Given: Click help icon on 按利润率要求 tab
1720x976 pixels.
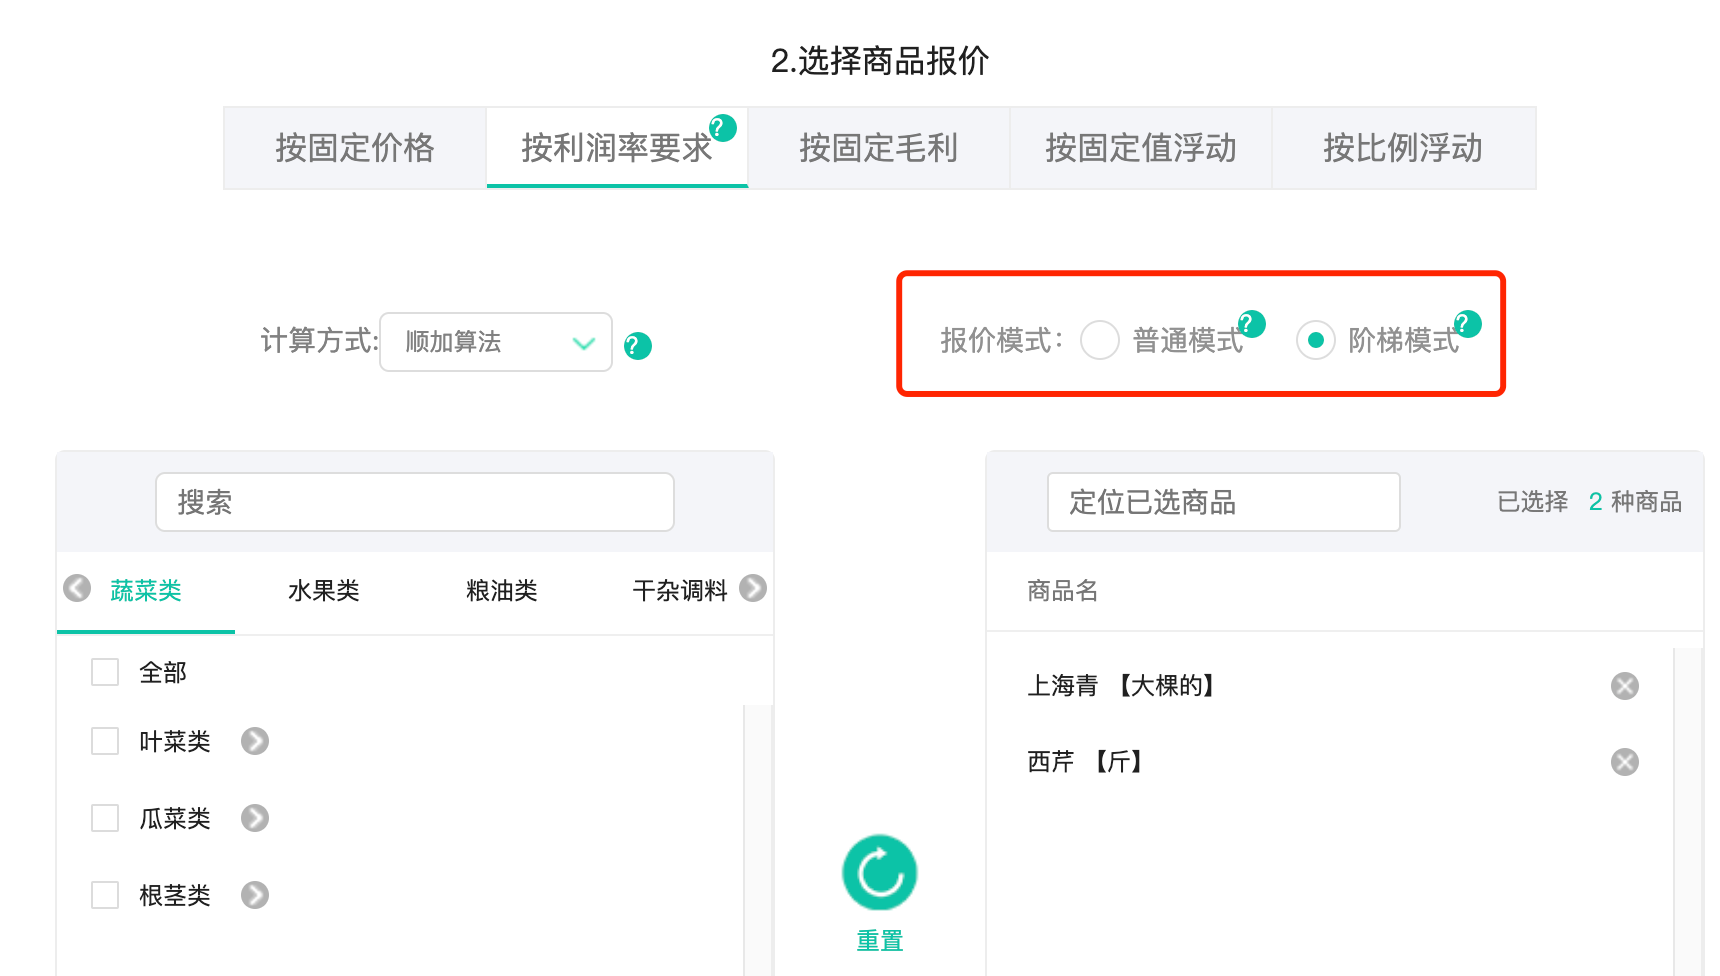Looking at the screenshot, I should tap(723, 128).
